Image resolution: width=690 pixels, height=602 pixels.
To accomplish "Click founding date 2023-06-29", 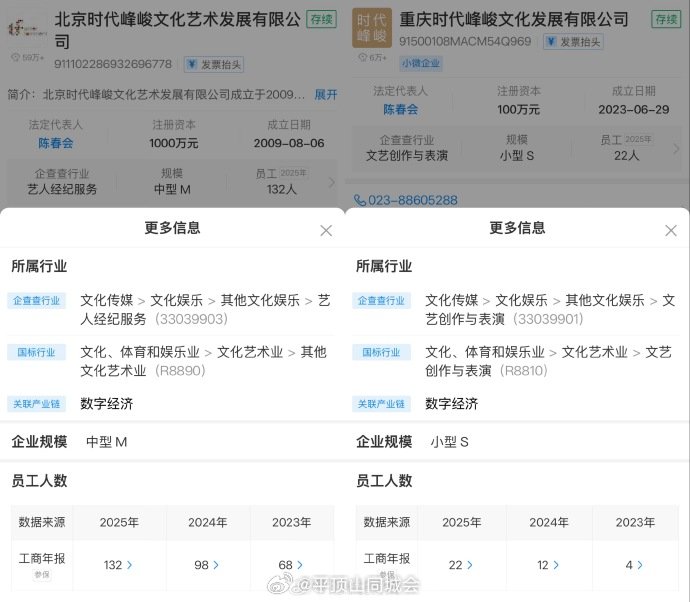I will tap(634, 109).
